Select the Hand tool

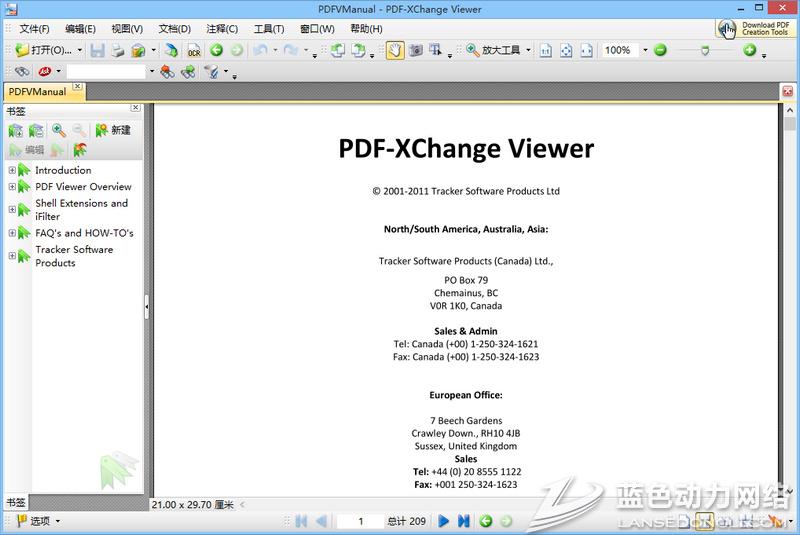coord(395,50)
